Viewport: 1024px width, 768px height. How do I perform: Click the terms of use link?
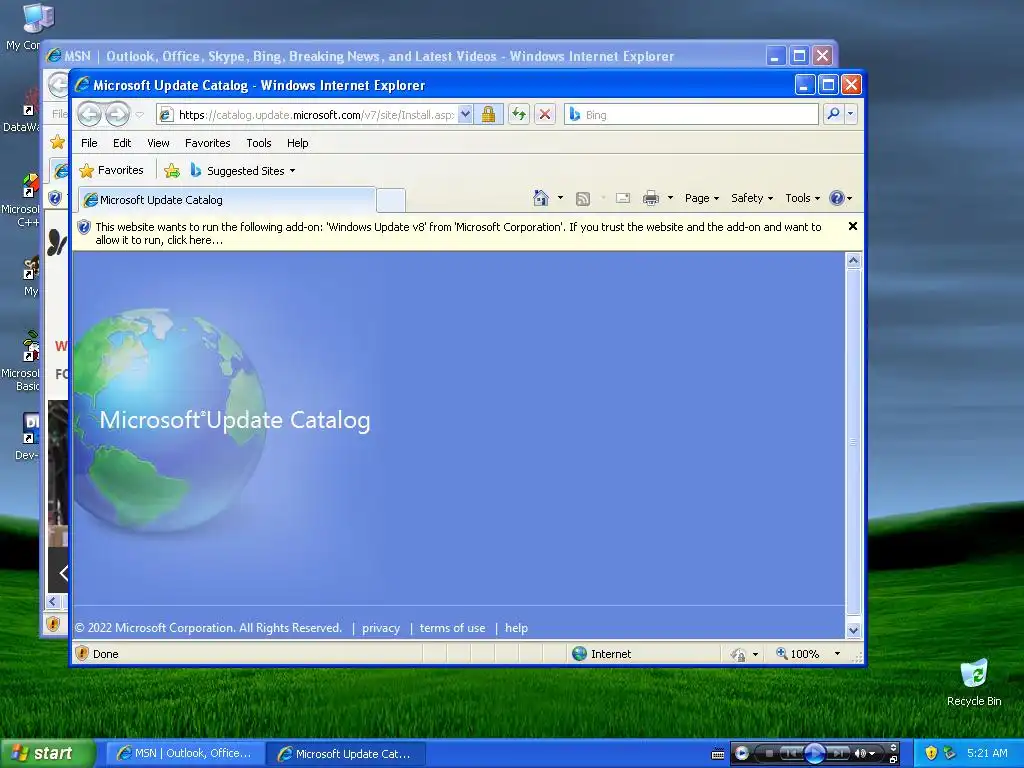[x=452, y=628]
